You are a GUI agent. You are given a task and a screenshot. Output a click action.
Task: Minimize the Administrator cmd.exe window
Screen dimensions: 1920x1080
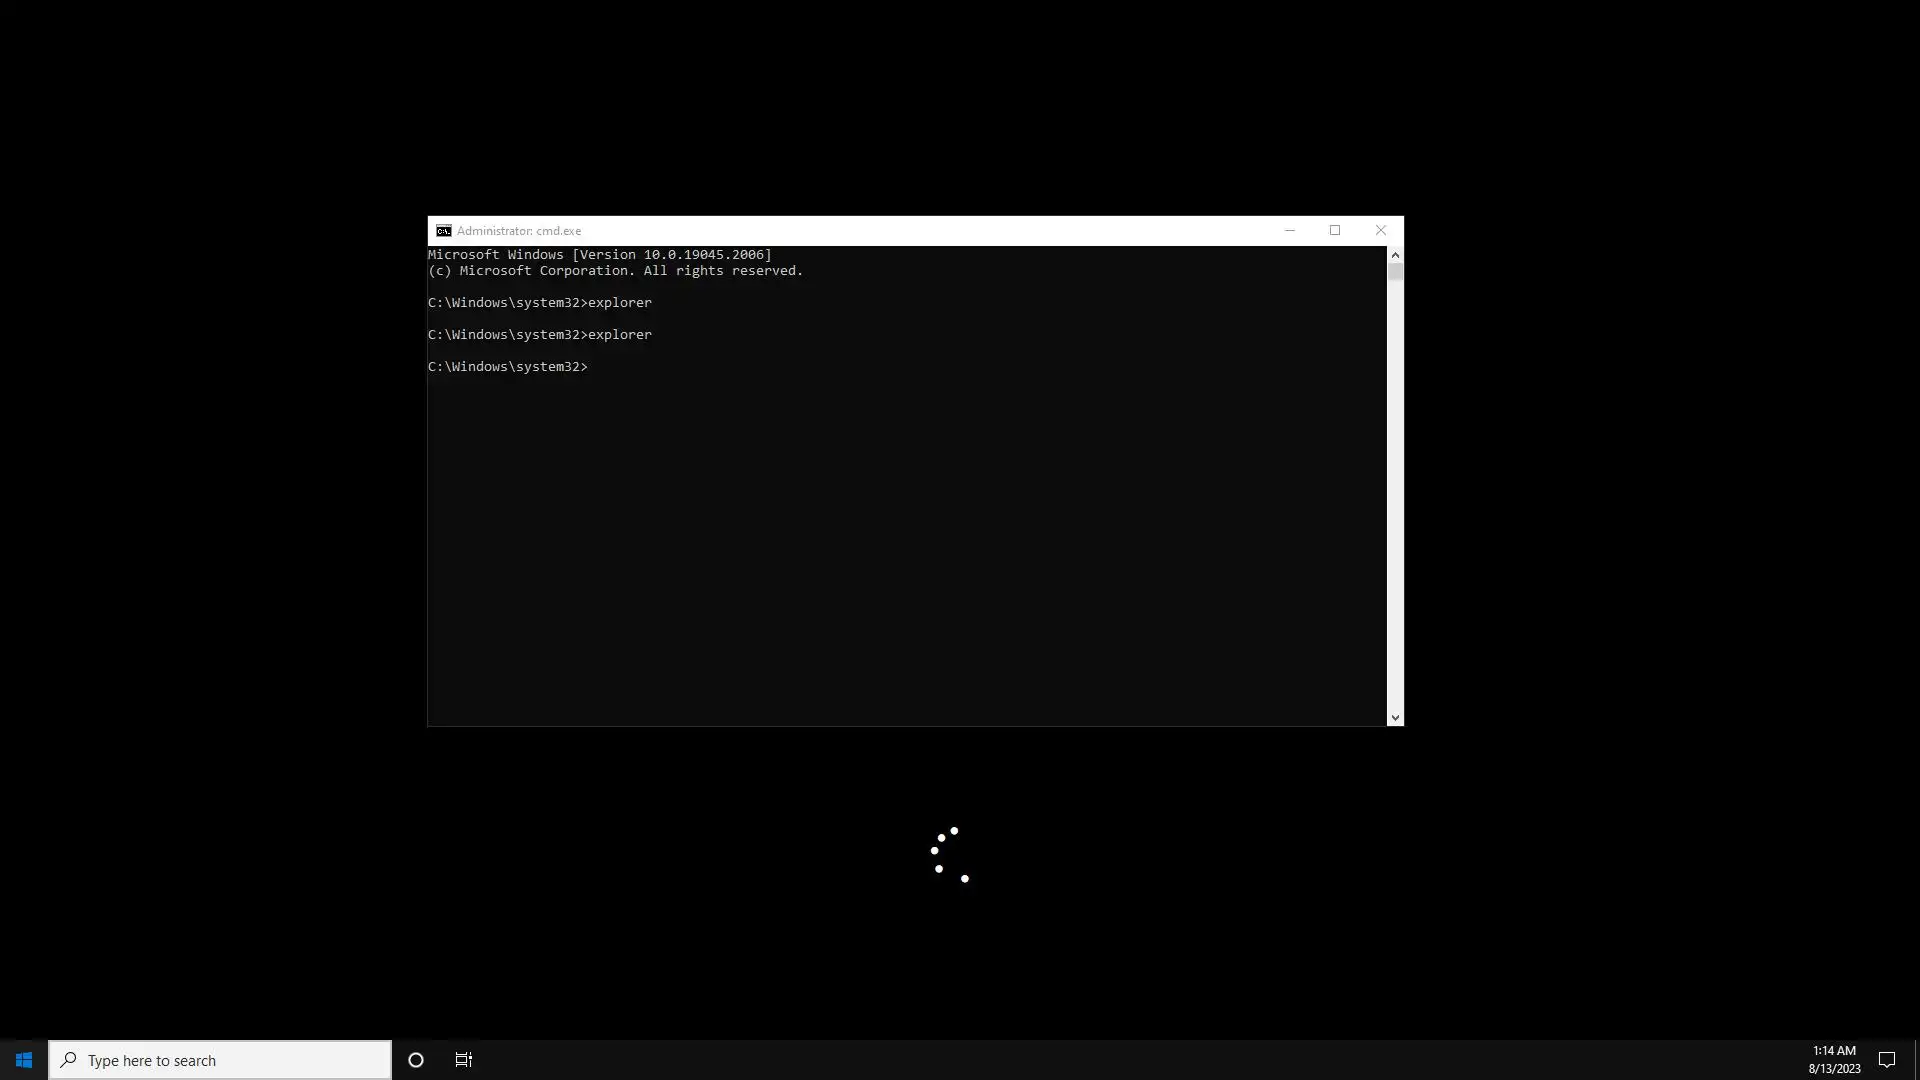click(1289, 231)
